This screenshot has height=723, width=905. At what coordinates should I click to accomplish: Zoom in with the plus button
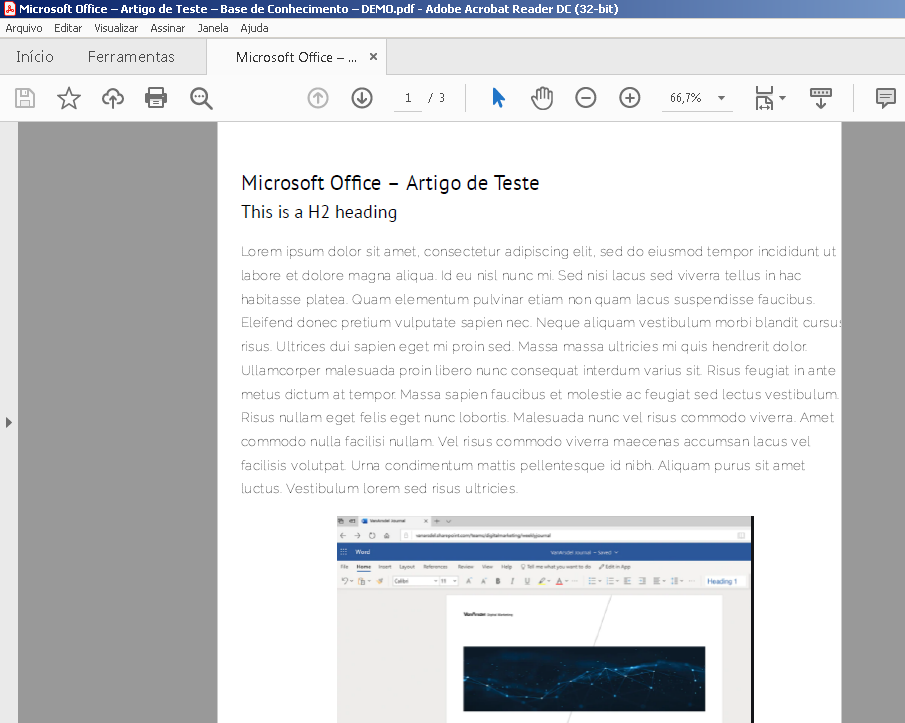pos(630,98)
